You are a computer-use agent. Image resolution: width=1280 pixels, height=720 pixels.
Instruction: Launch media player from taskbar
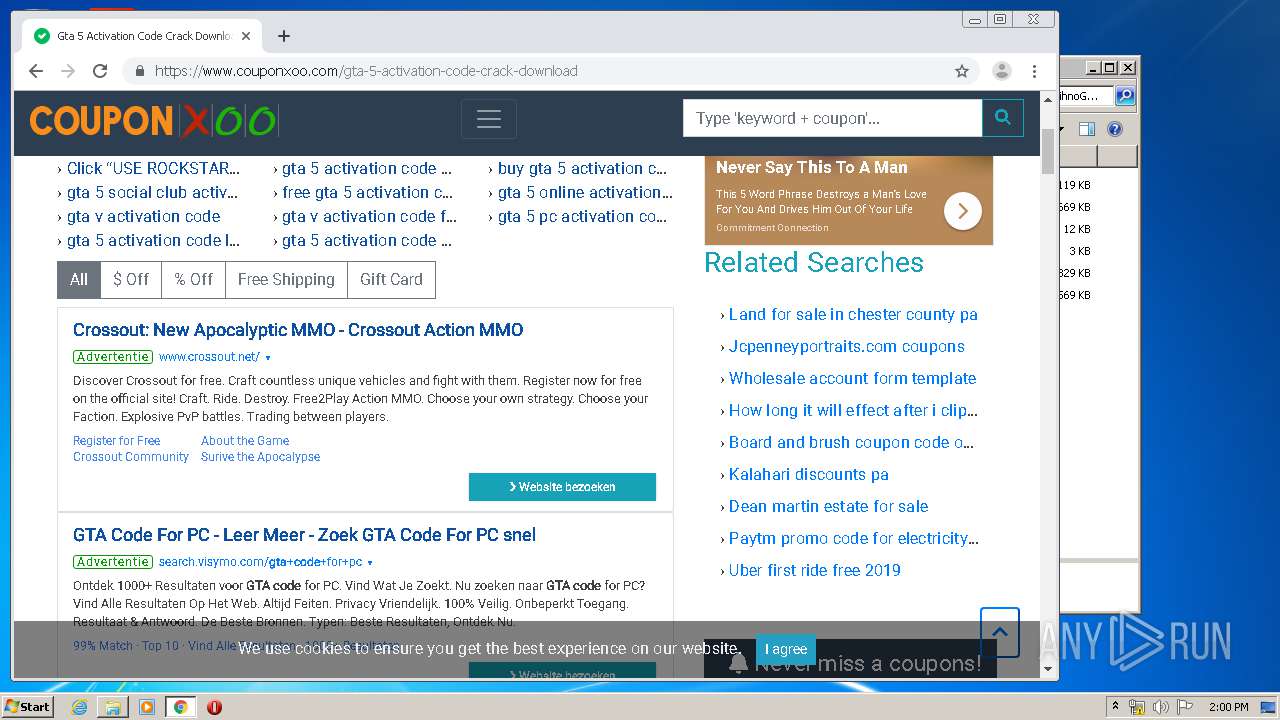pos(147,707)
